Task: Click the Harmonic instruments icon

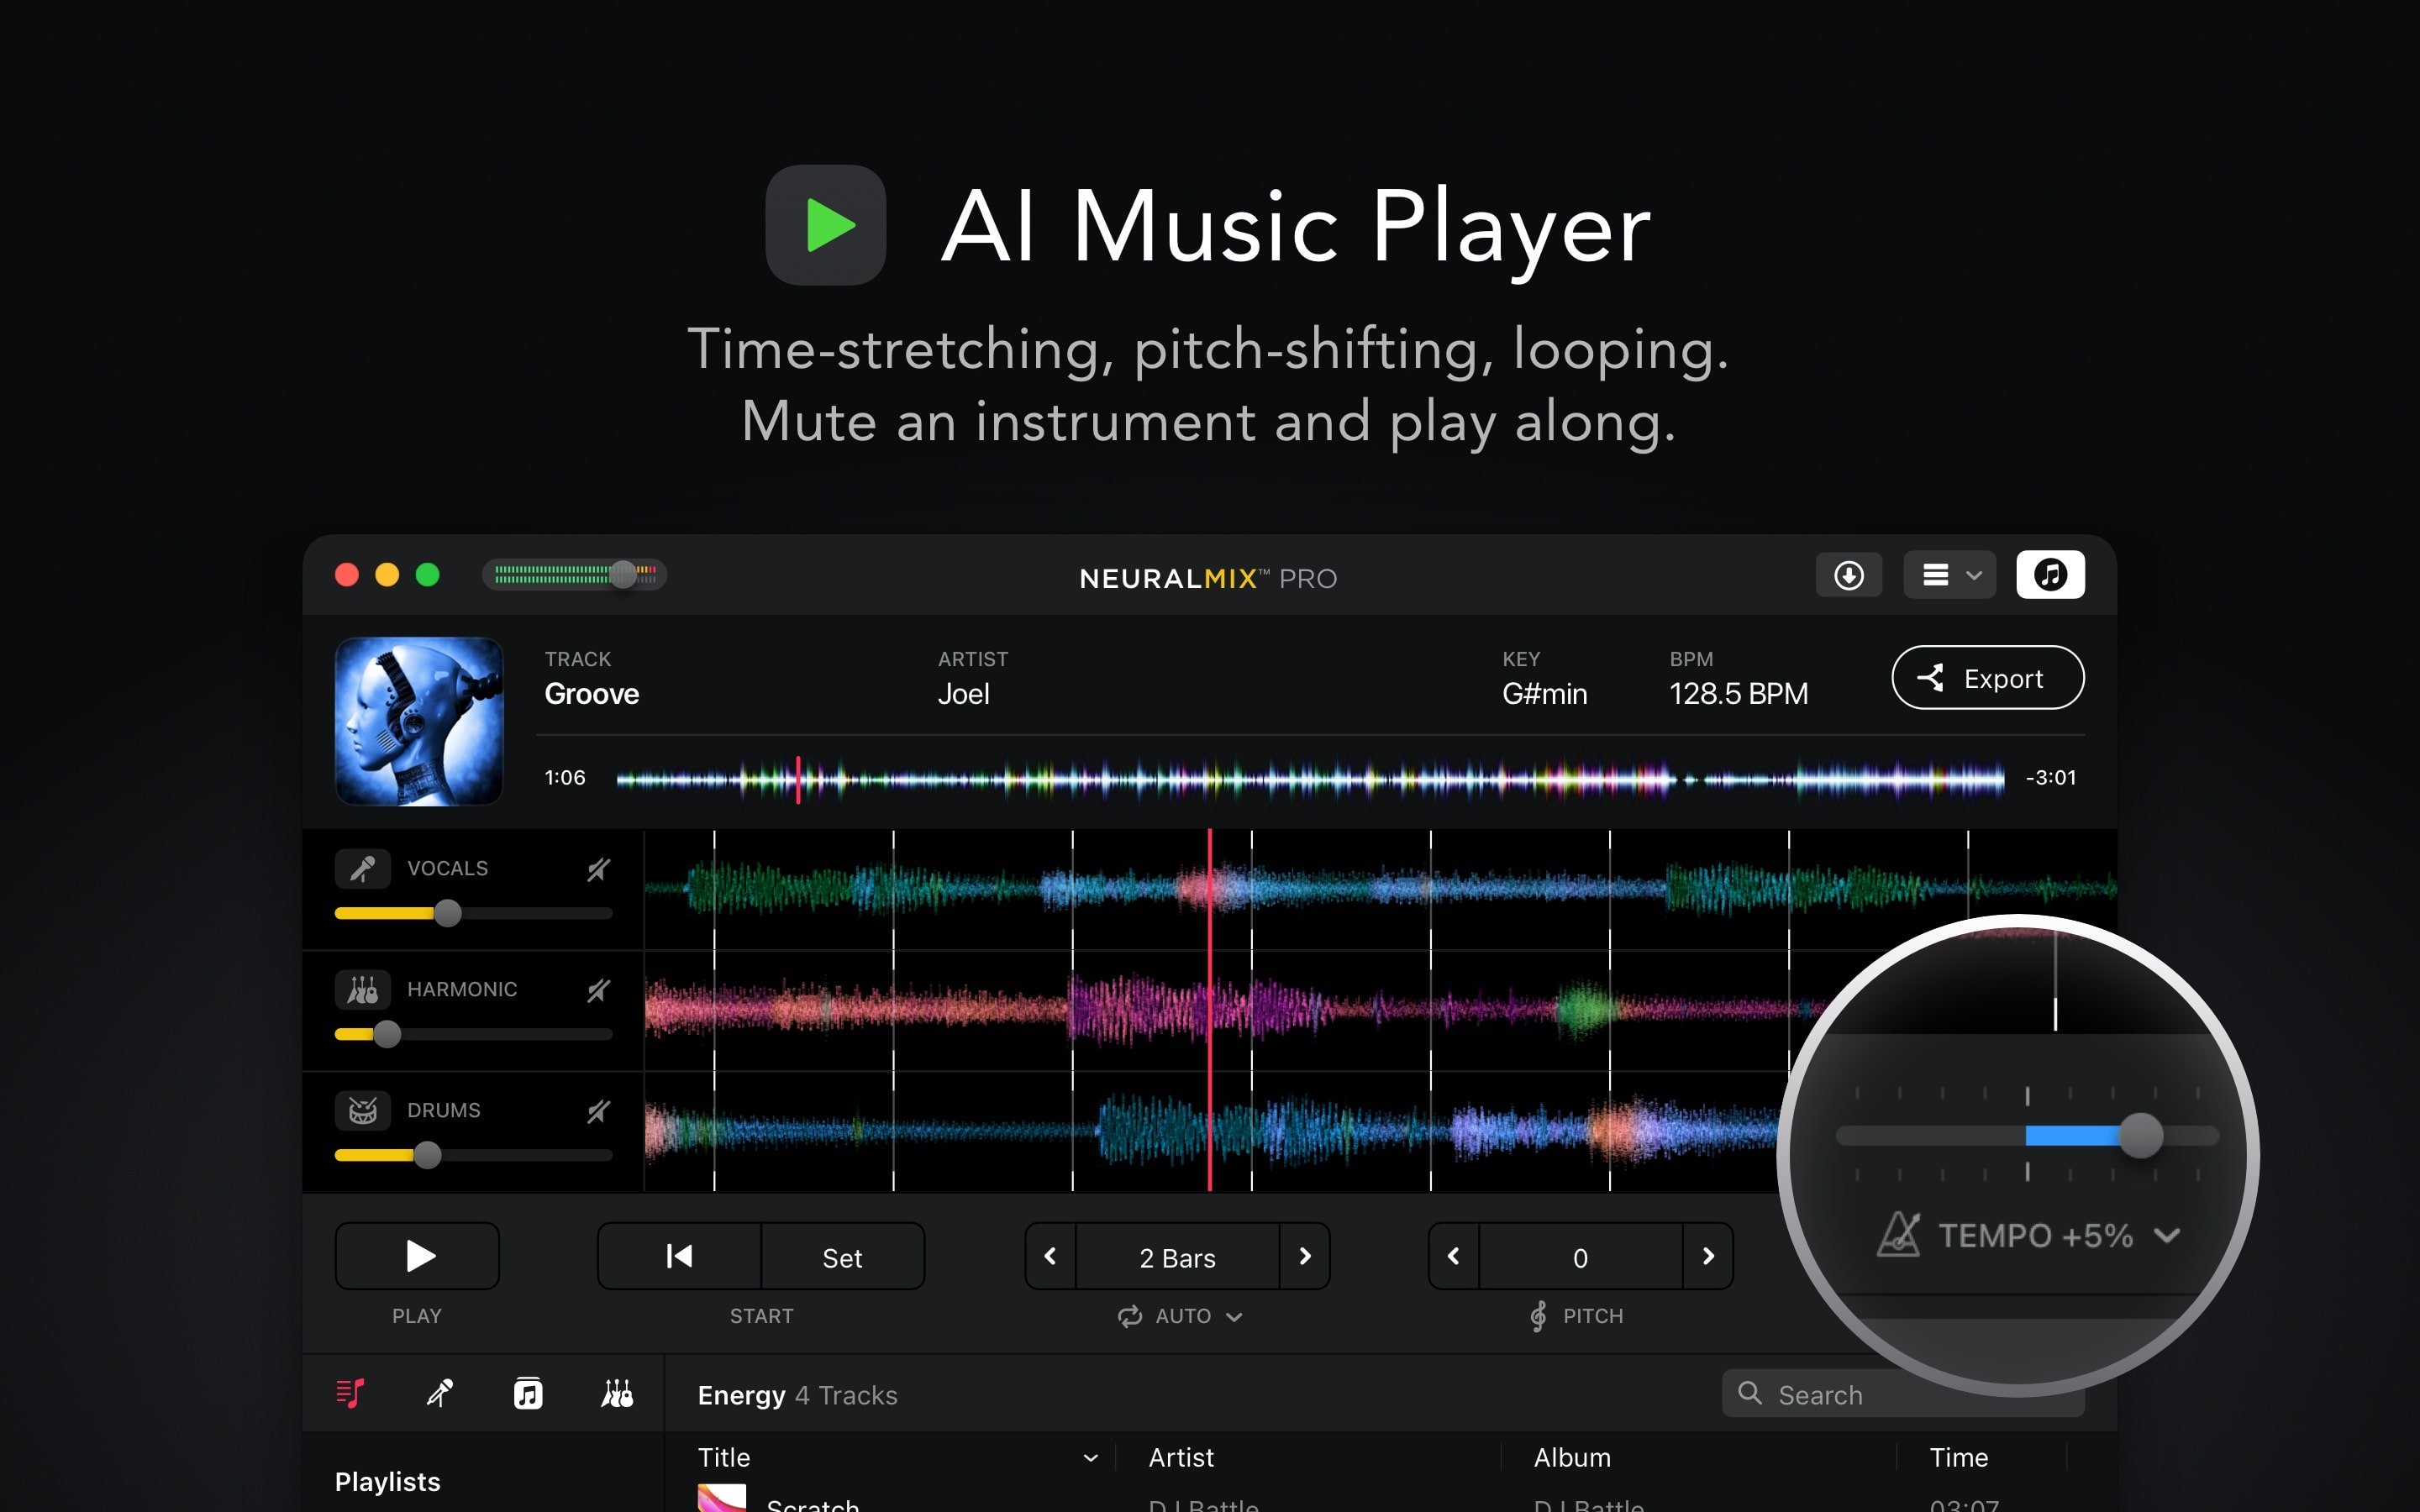Action: (x=362, y=989)
